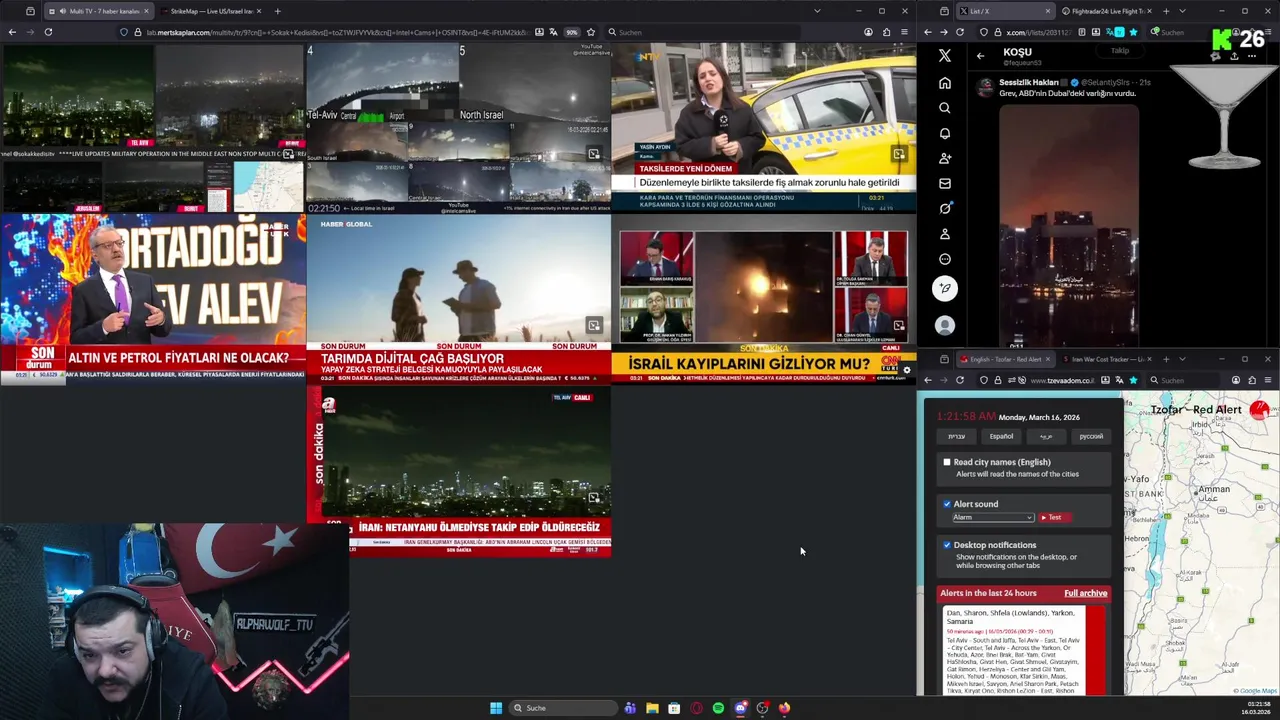Go back in the Multi TV browser window
The width and height of the screenshot is (1280, 720).
(x=12, y=32)
